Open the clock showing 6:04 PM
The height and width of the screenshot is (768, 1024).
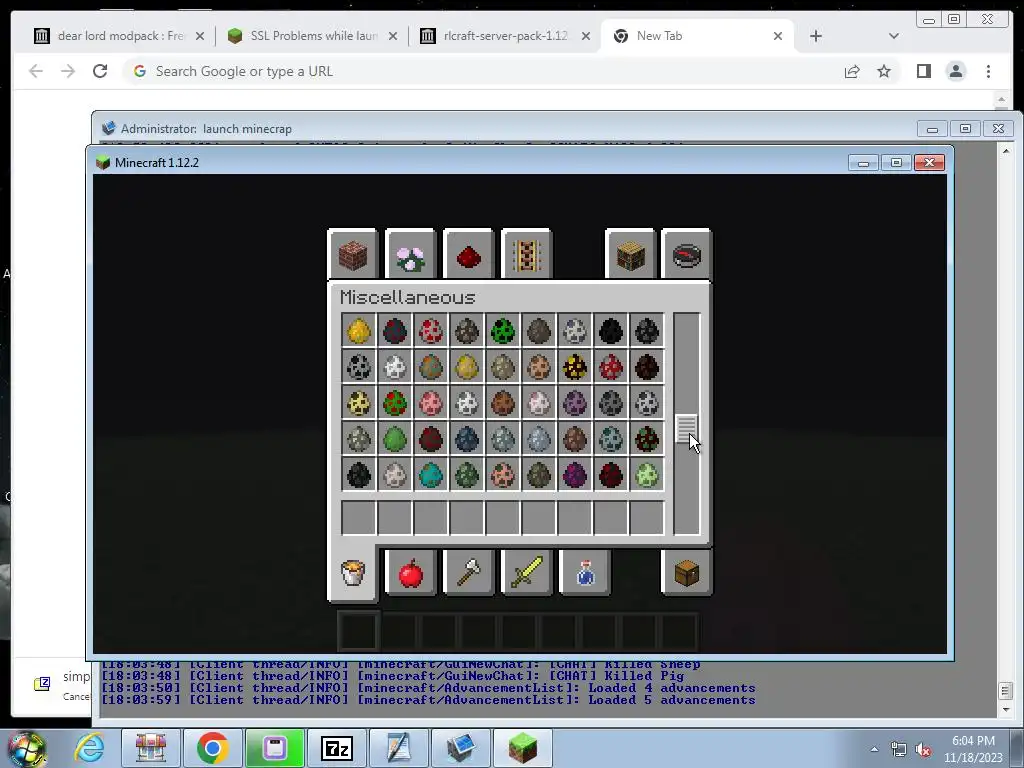click(973, 749)
